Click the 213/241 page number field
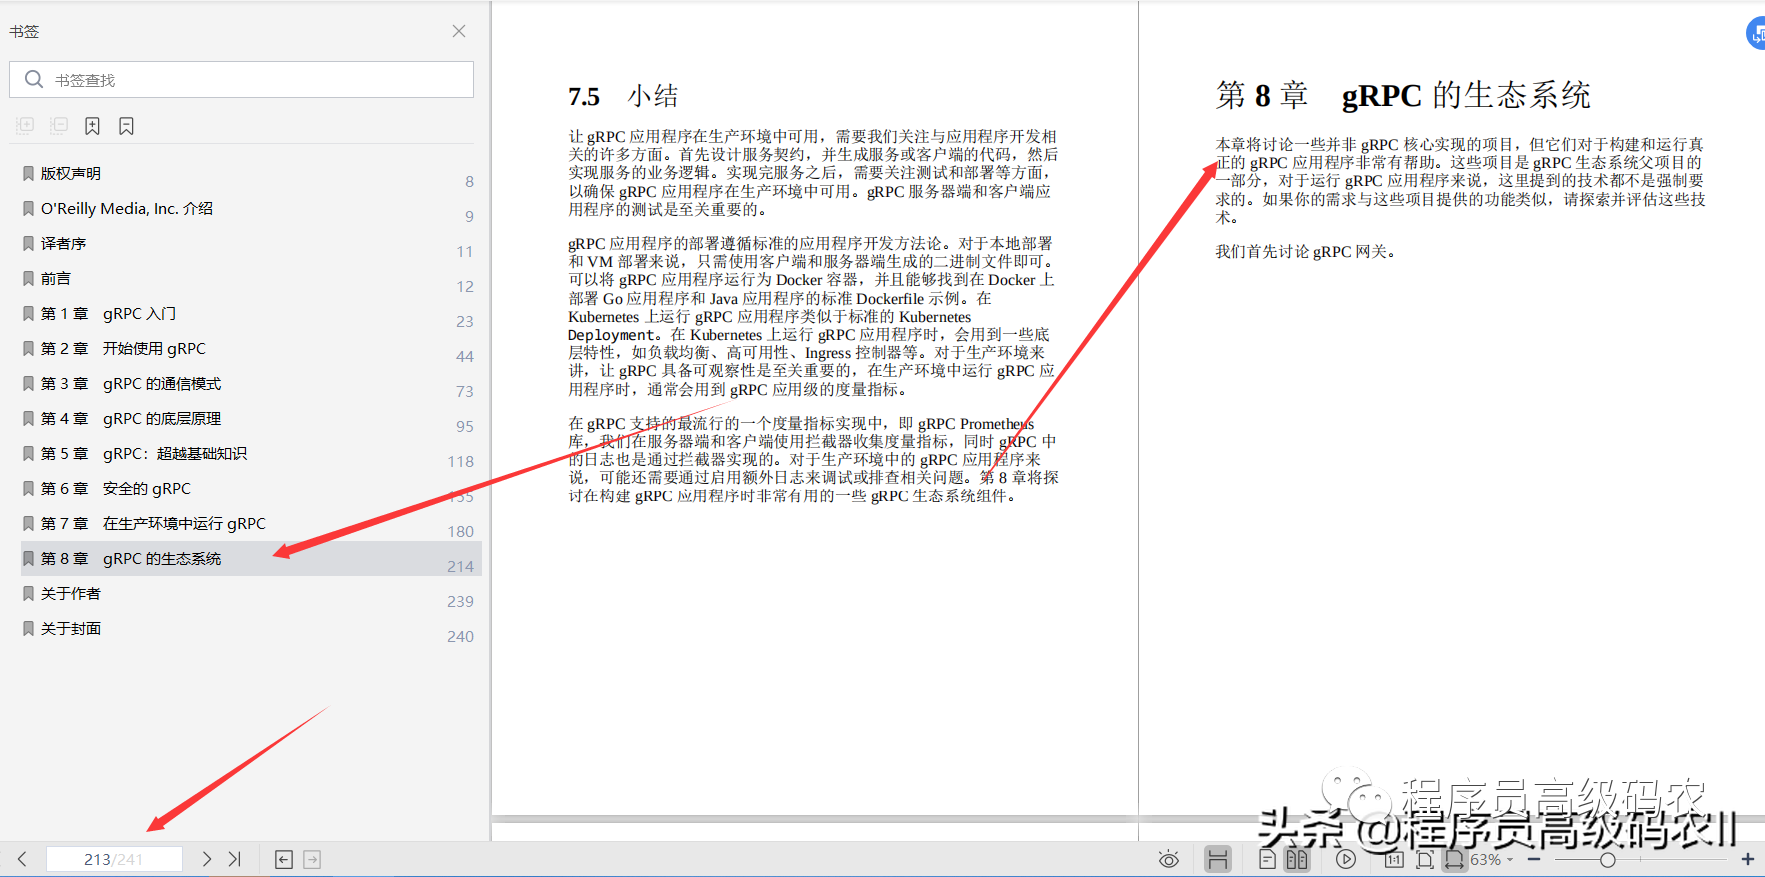Image resolution: width=1765 pixels, height=877 pixels. (114, 859)
